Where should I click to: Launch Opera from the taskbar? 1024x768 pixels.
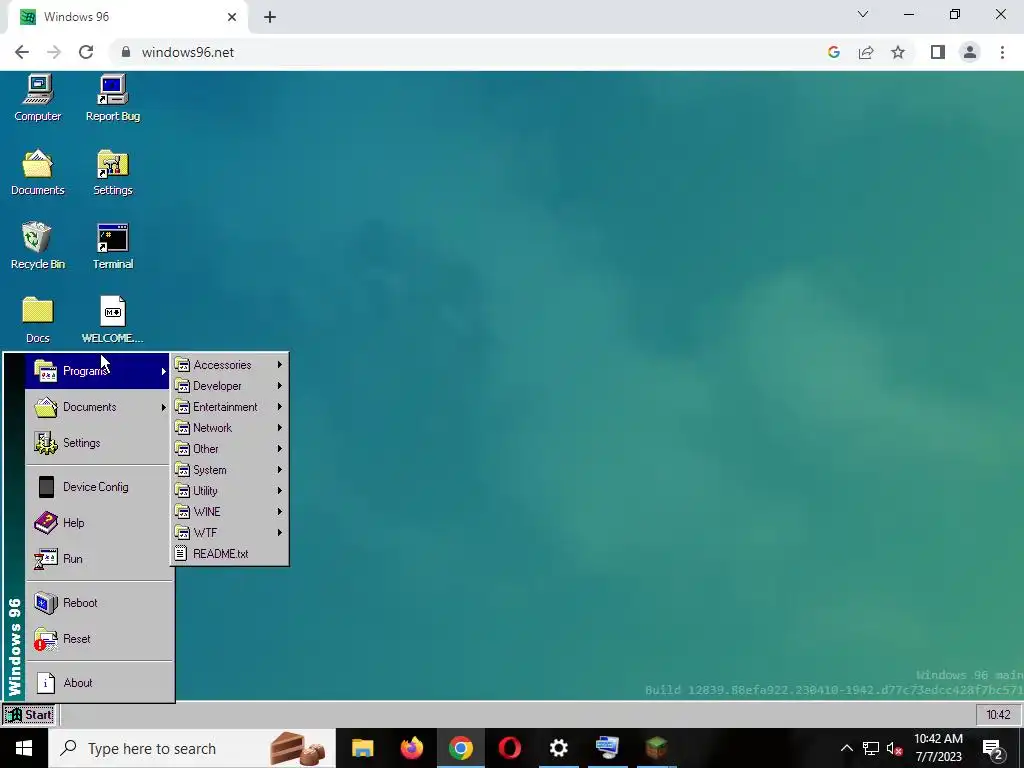[x=509, y=748]
